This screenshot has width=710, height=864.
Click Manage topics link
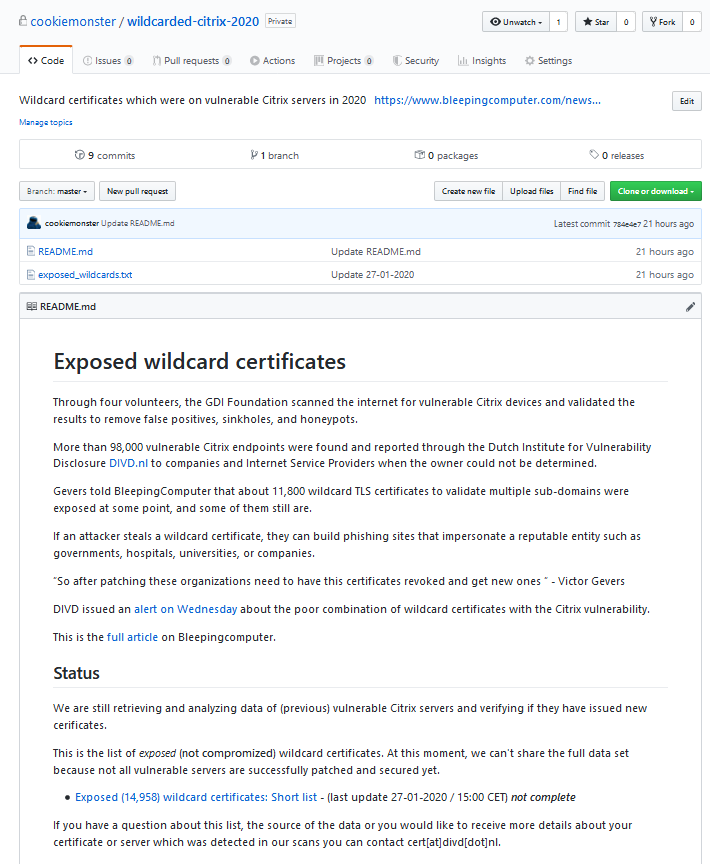coord(46,122)
